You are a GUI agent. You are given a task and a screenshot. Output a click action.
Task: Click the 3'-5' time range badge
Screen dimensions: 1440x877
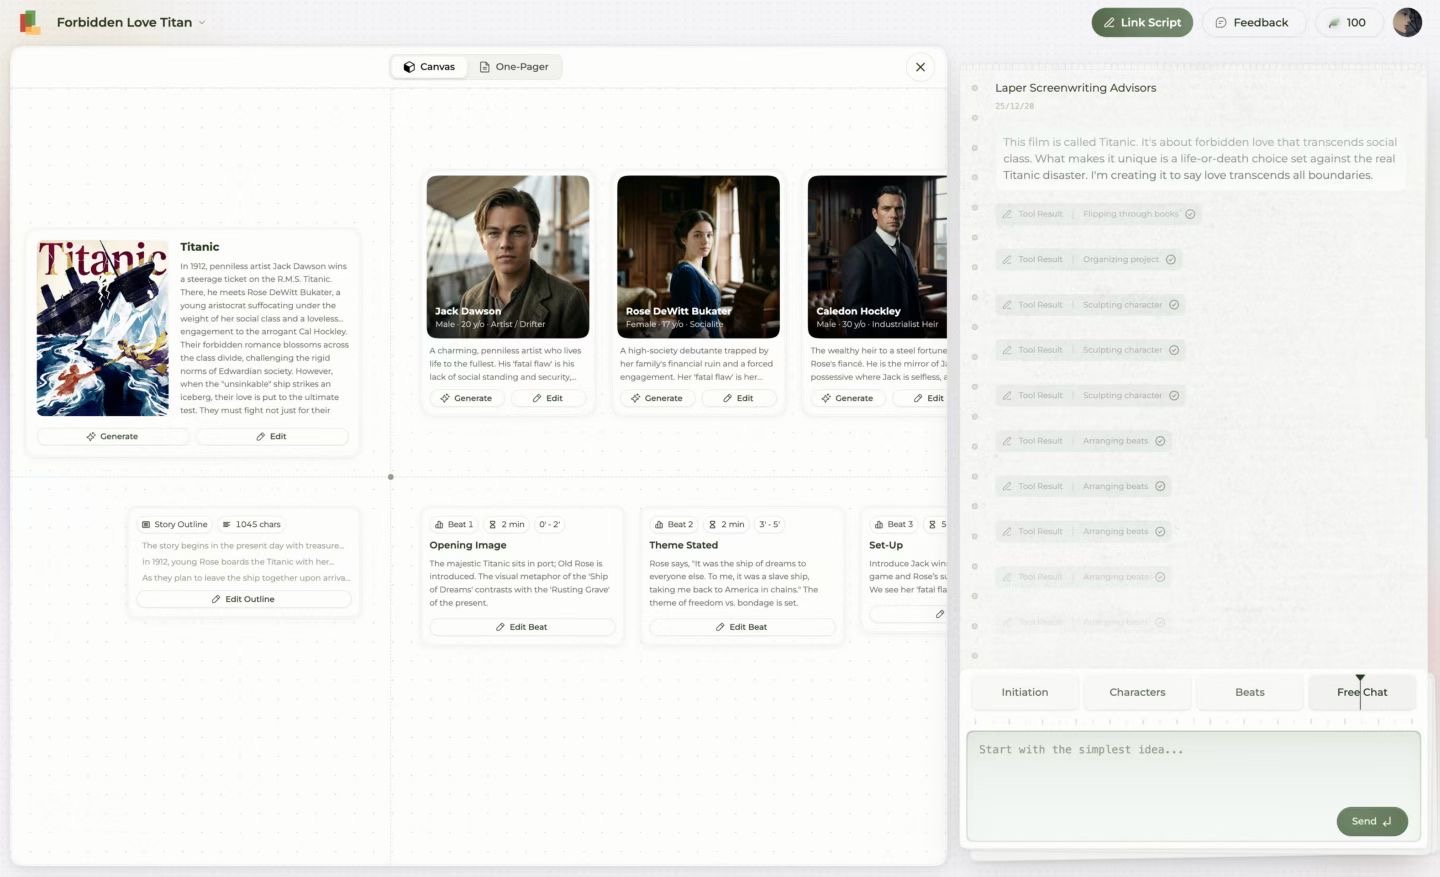[x=769, y=524]
